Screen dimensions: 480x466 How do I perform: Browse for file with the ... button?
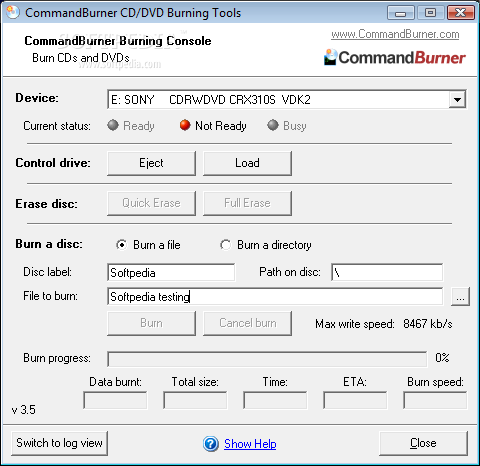click(x=460, y=296)
